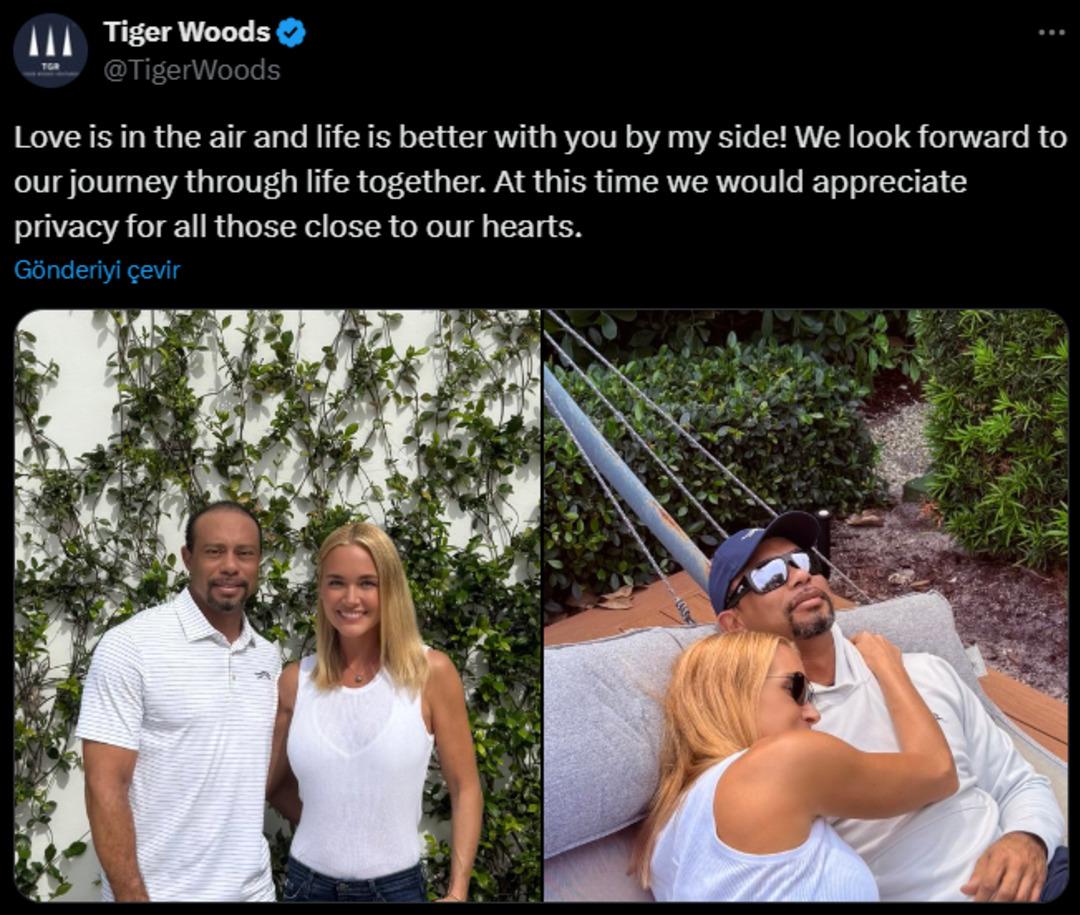This screenshot has height=915, width=1080.
Task: Click the 'privacy for all those close' line
Action: tap(298, 227)
